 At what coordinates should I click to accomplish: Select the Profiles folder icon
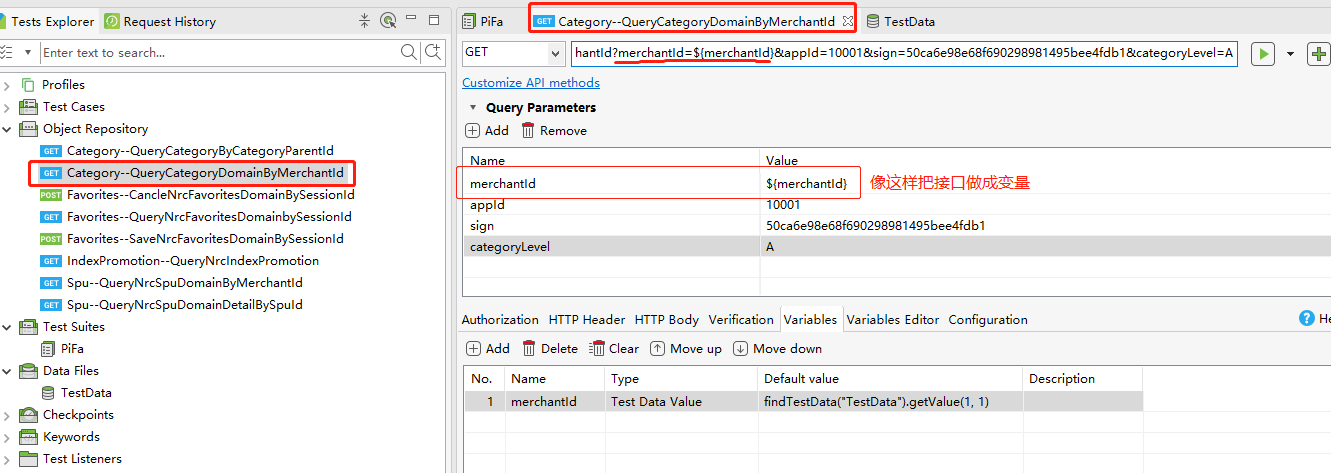(x=28, y=85)
